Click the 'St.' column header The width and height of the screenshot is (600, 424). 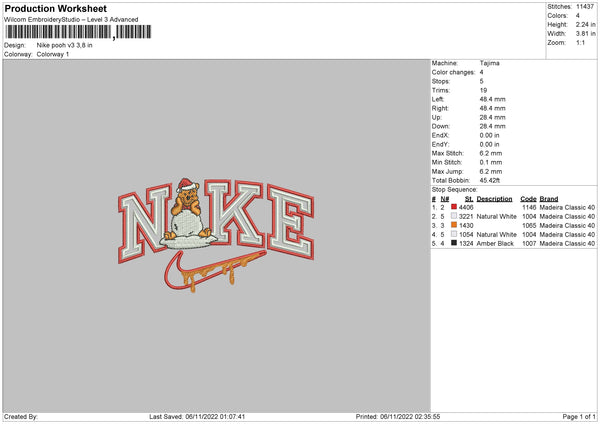(469, 199)
